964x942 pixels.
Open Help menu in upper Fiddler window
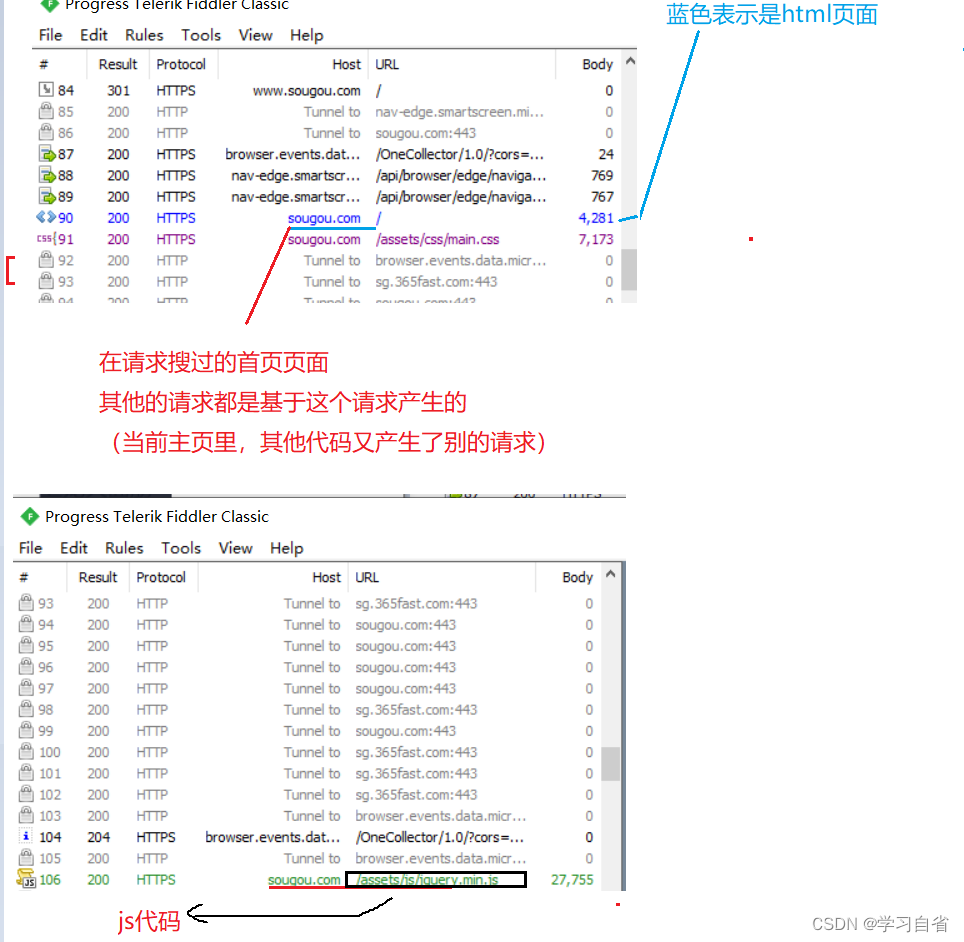coord(306,35)
